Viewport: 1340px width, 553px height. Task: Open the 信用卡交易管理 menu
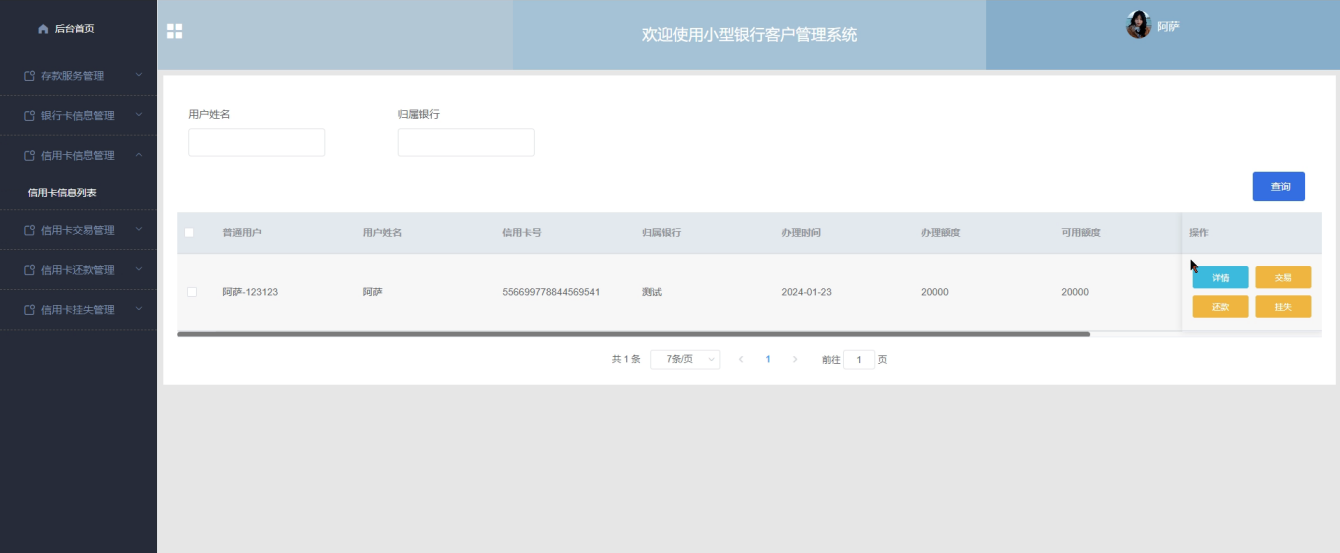click(x=78, y=230)
